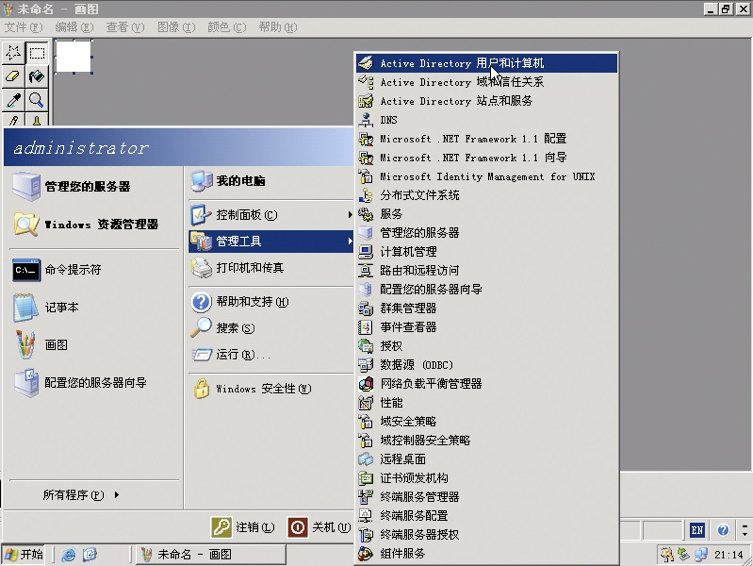Click the Microsoft Identity Management for UNIX icon
The width and height of the screenshot is (753, 566).
click(365, 176)
